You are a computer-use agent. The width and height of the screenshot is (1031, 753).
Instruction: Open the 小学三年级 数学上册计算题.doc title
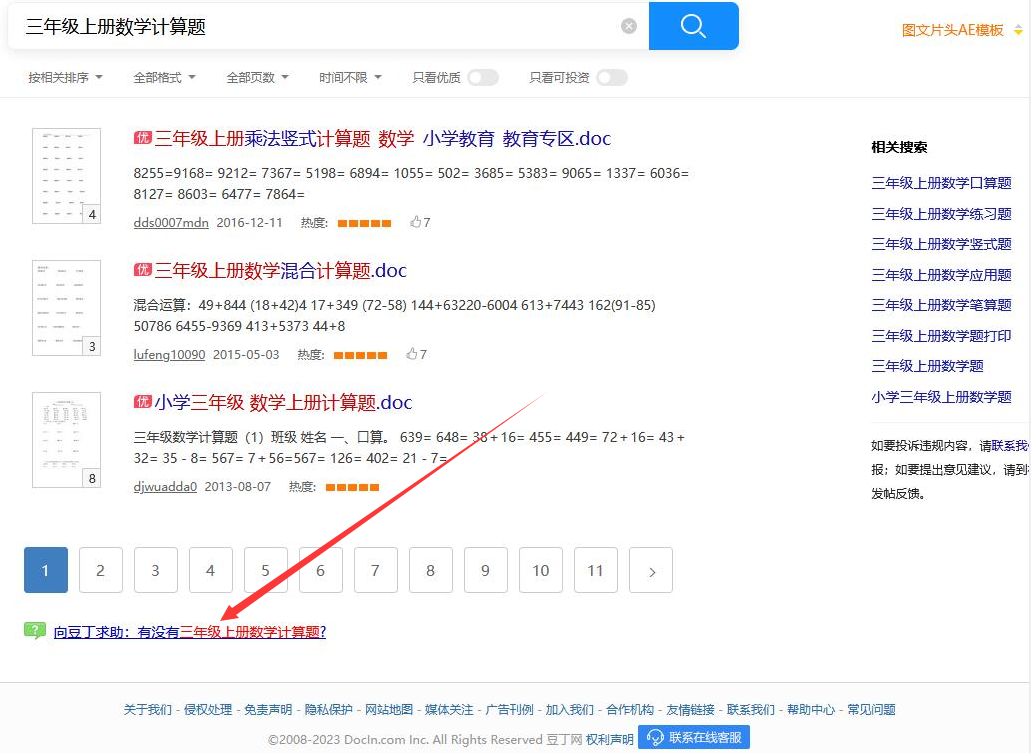click(x=283, y=402)
